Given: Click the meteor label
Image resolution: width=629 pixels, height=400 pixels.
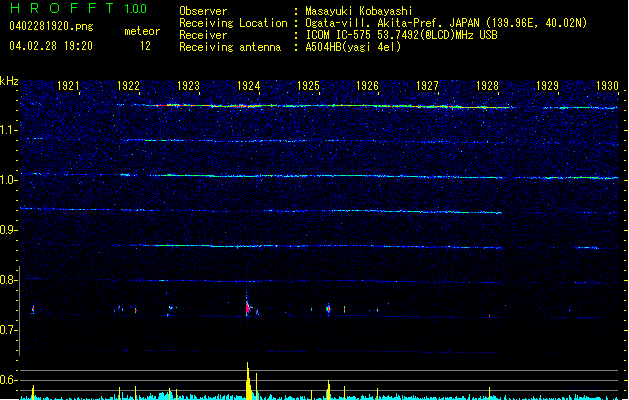Looking at the screenshot, I should [x=142, y=31].
